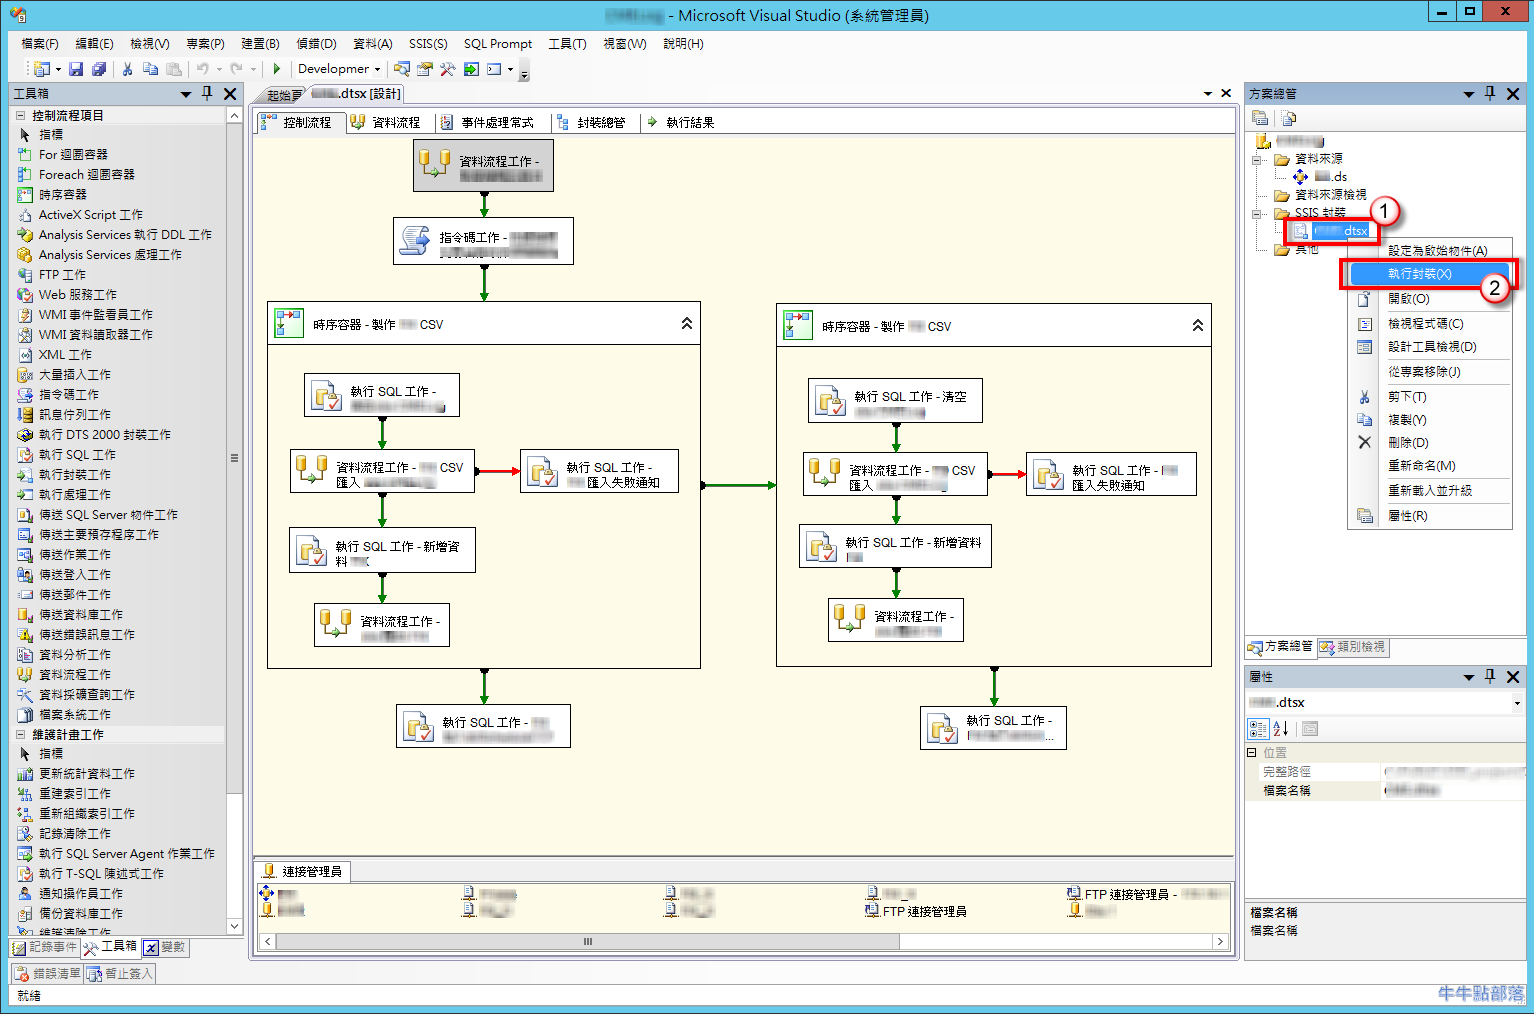The width and height of the screenshot is (1534, 1014).
Task: Select the Cut scissors toolbar icon
Action: tap(127, 68)
